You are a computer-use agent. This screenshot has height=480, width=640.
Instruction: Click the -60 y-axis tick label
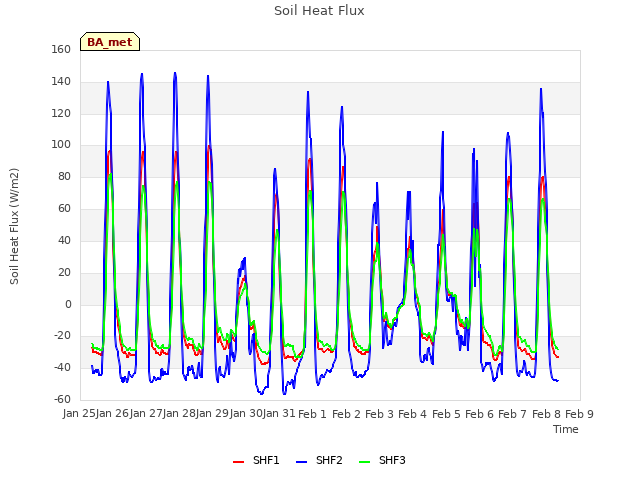pyautogui.click(x=62, y=399)
